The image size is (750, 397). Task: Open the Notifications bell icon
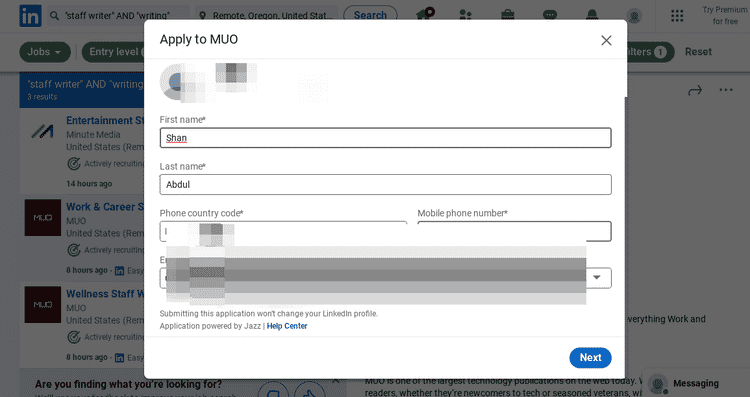pyautogui.click(x=592, y=15)
